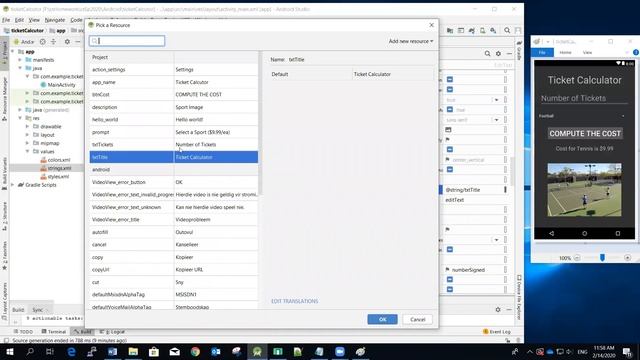Open colors.xml in values folder
Screen dimensions: 640x360
[x=59, y=160]
